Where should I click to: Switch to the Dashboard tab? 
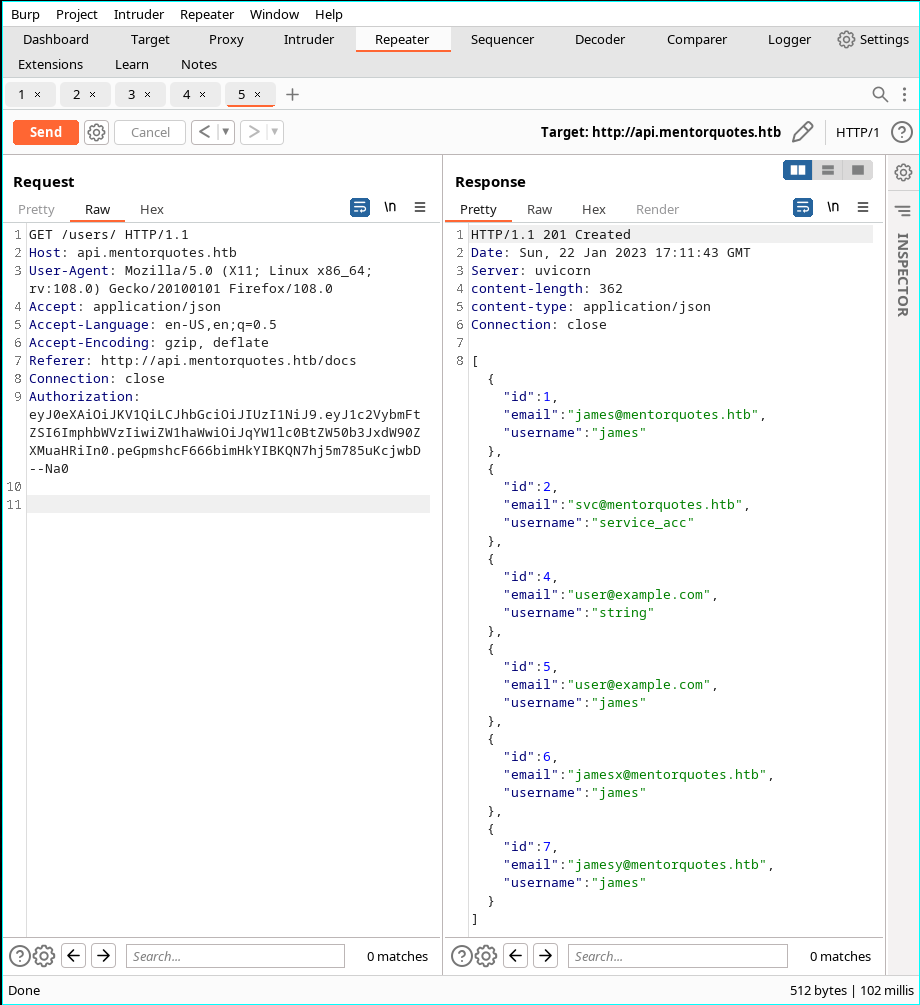tap(56, 40)
